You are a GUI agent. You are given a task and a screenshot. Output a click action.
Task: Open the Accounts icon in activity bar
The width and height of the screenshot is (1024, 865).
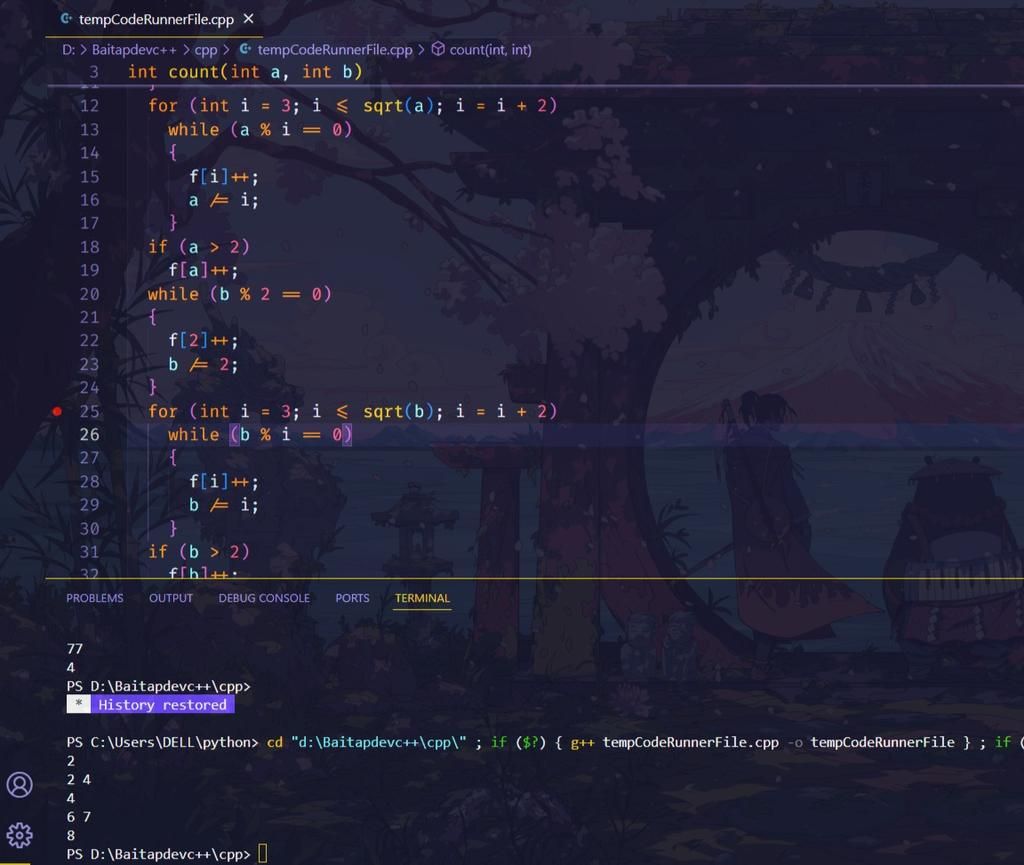[x=20, y=784]
